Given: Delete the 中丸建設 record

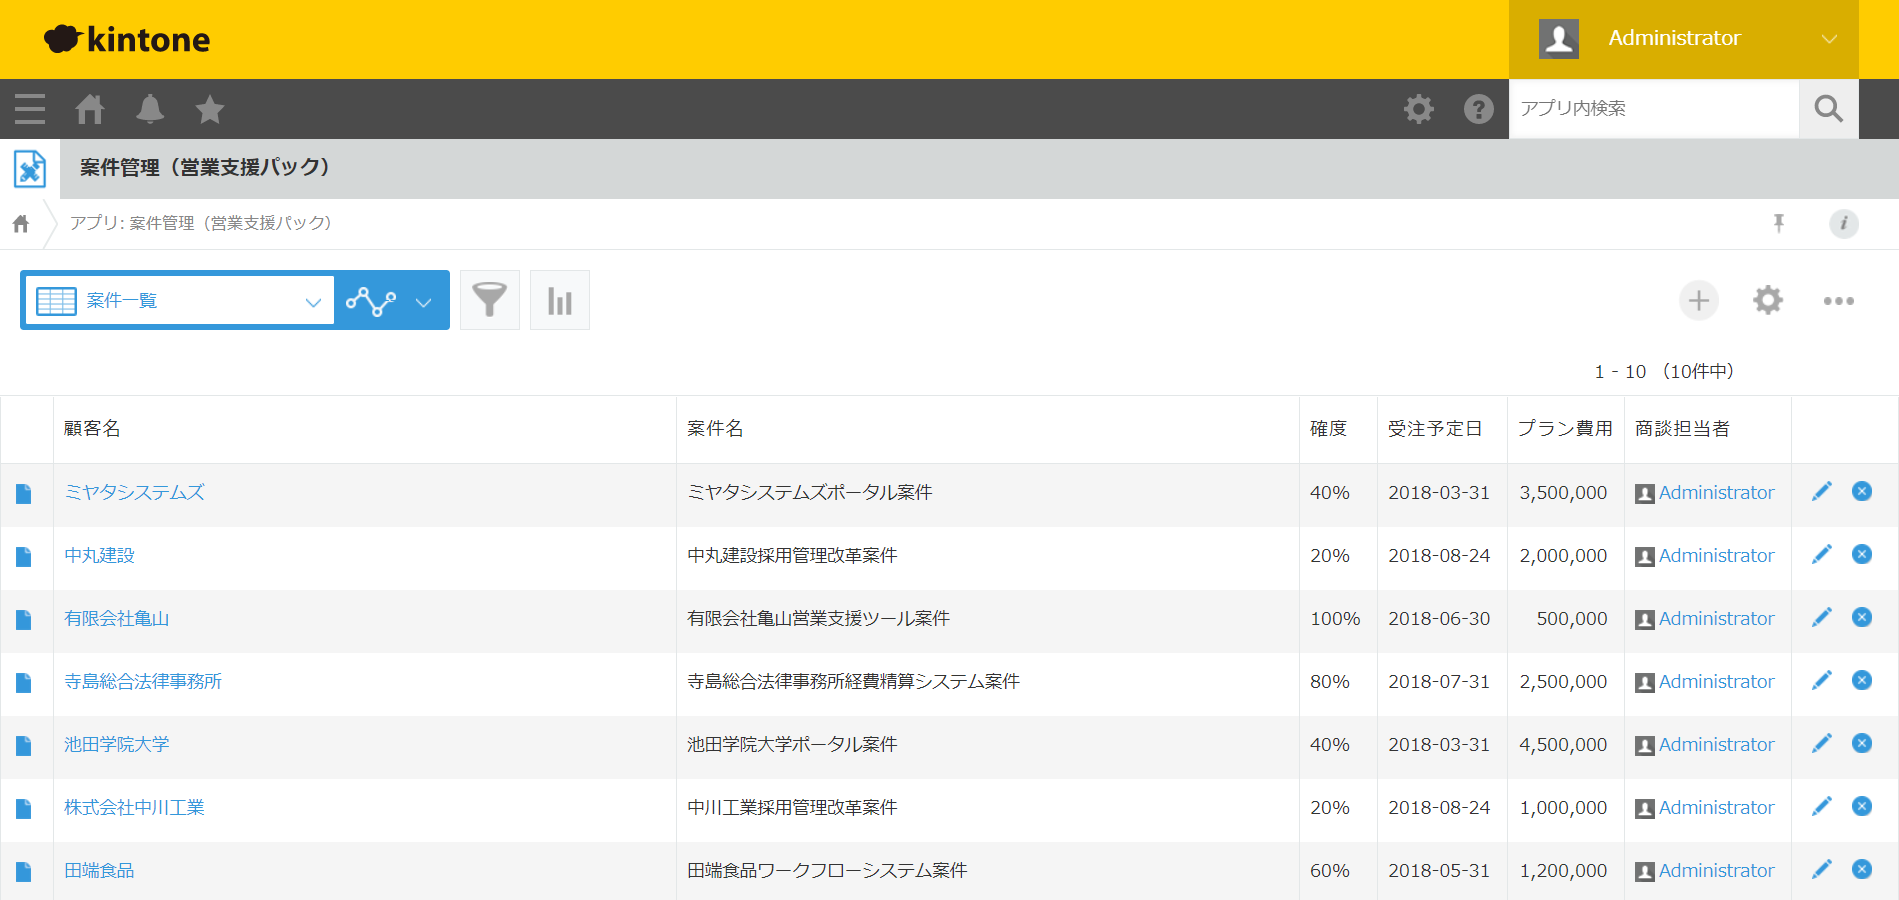Looking at the screenshot, I should (1862, 554).
